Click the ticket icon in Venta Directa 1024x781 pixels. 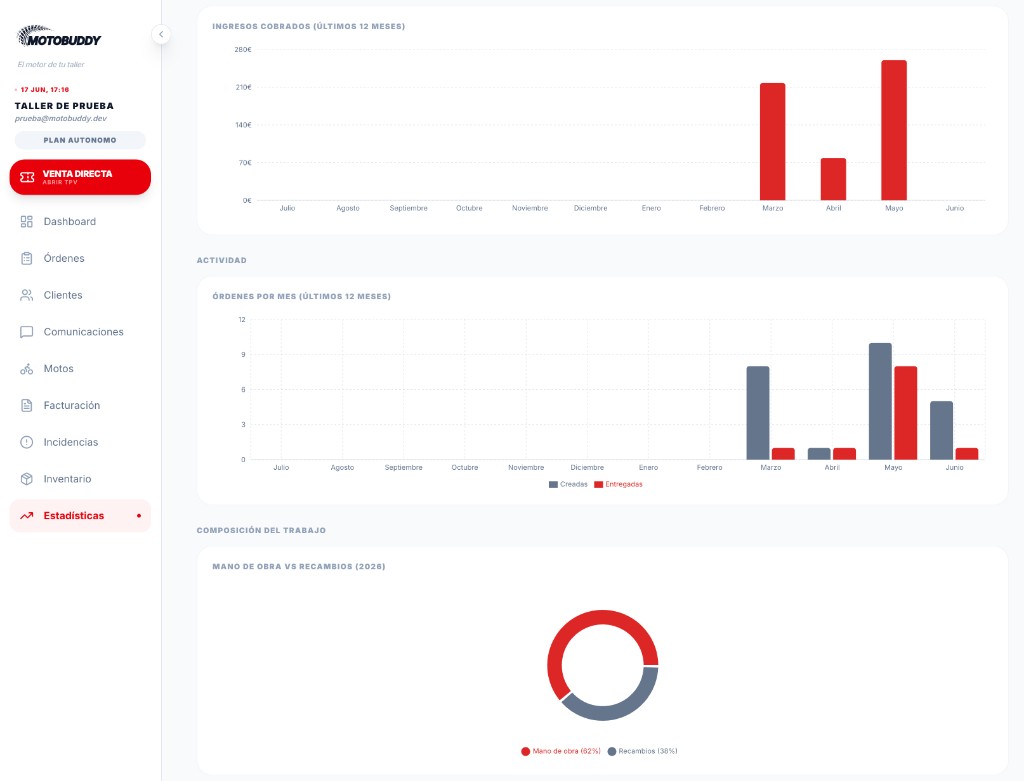coord(27,177)
